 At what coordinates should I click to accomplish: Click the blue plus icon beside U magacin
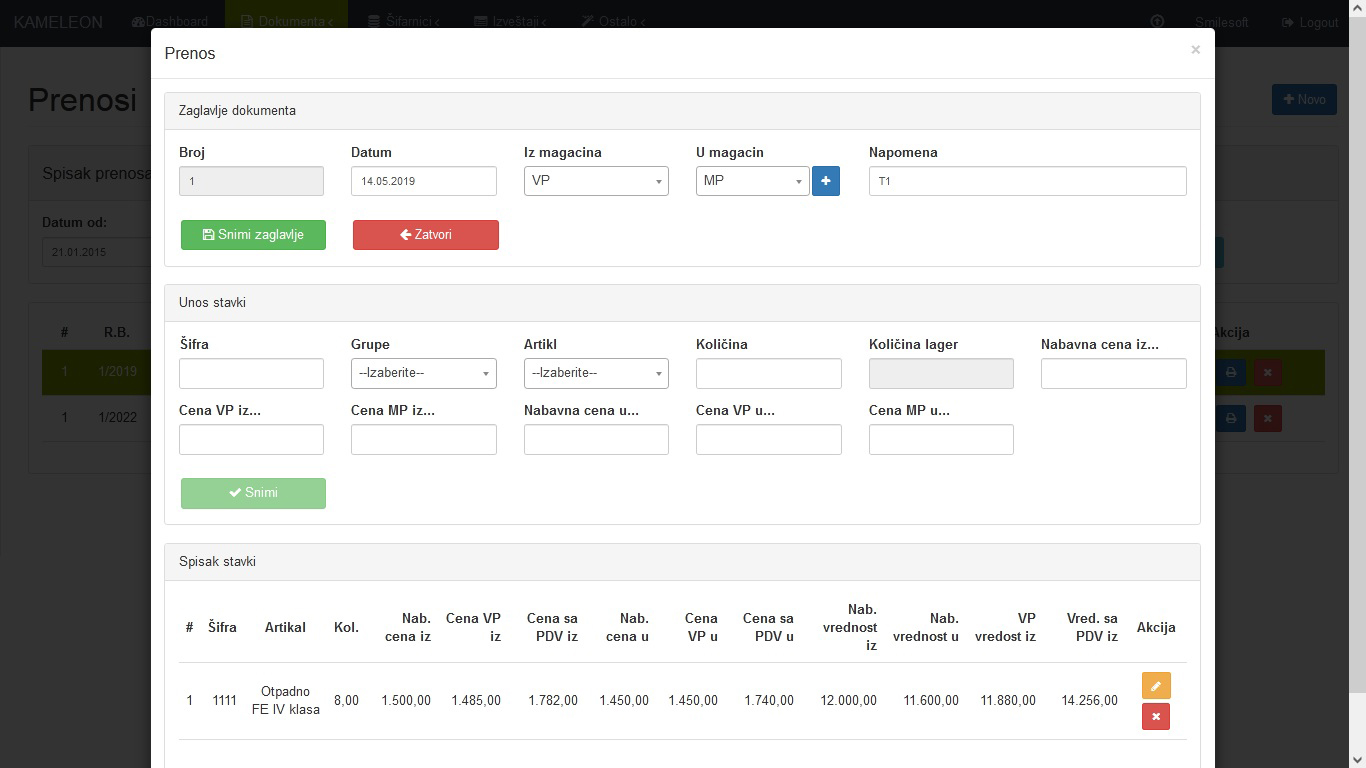pos(825,181)
